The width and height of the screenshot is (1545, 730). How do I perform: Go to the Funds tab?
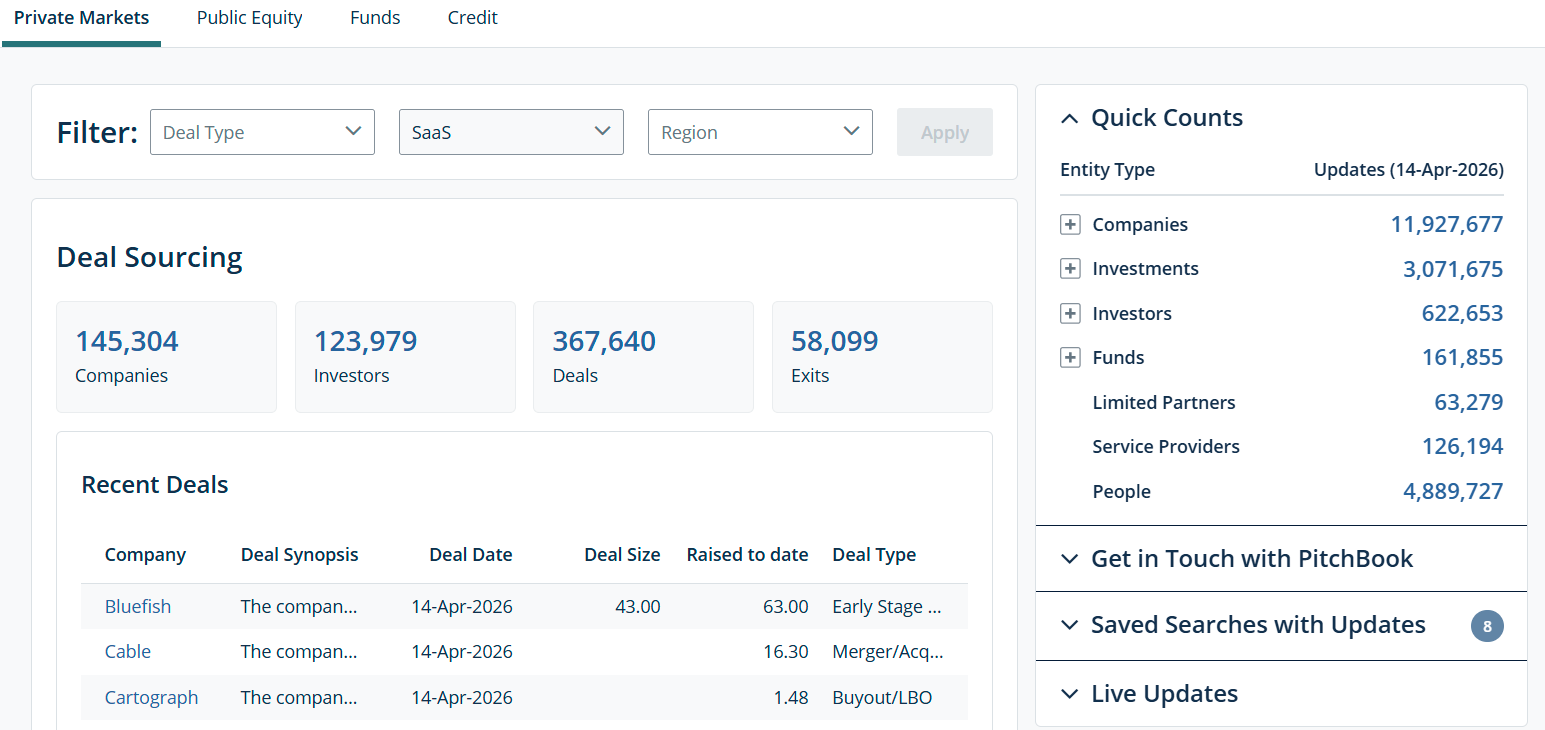(375, 18)
